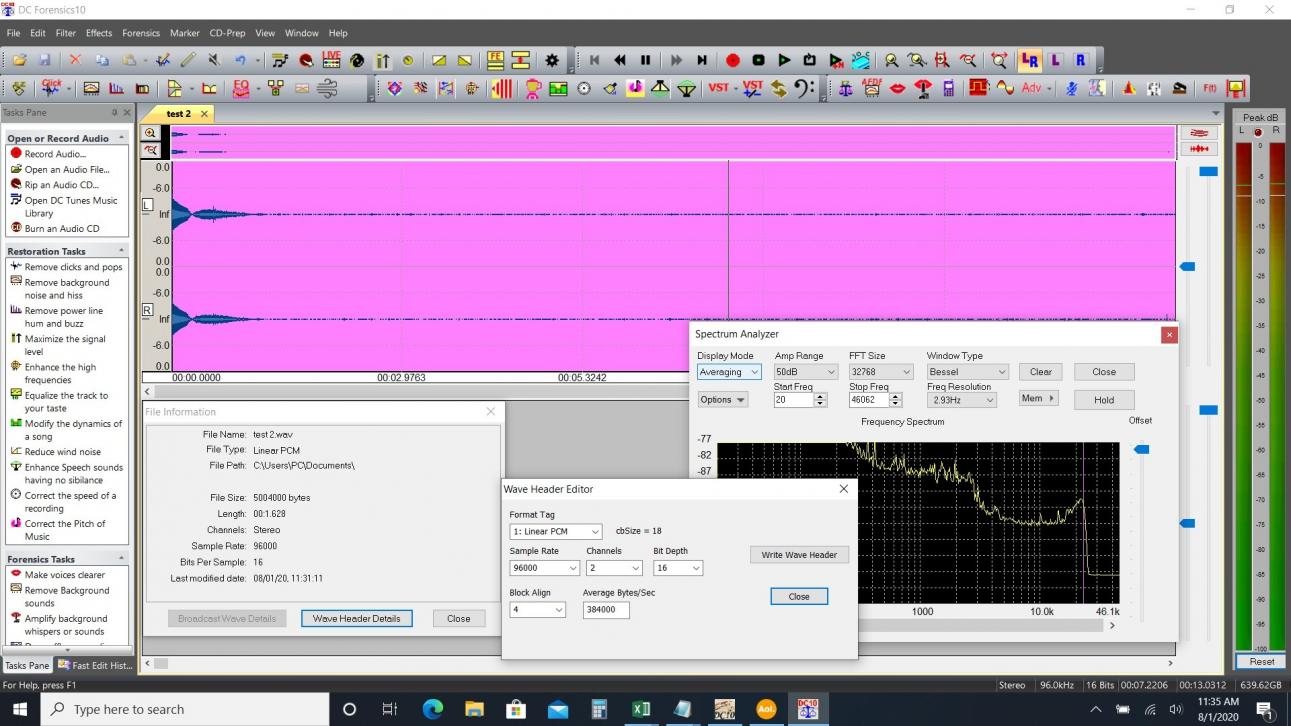Open Display Mode Averaging dropdown
Screen dimensions: 1291x726
729,372
